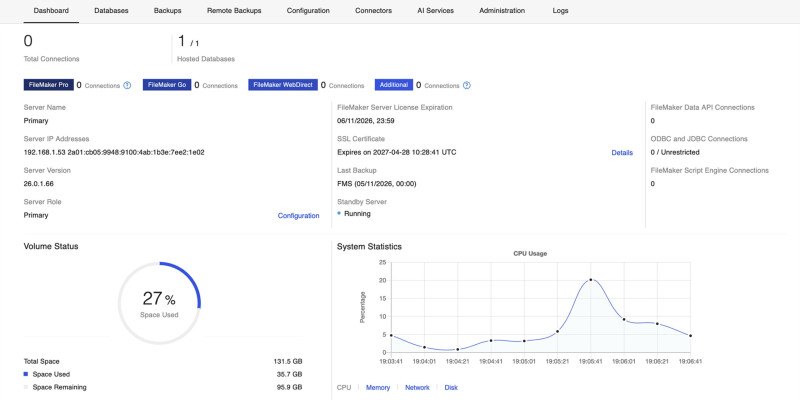This screenshot has height=400, width=800.
Task: Click the SSL expiry text 2027-04-28 10:28:41 UTC
Action: point(415,152)
